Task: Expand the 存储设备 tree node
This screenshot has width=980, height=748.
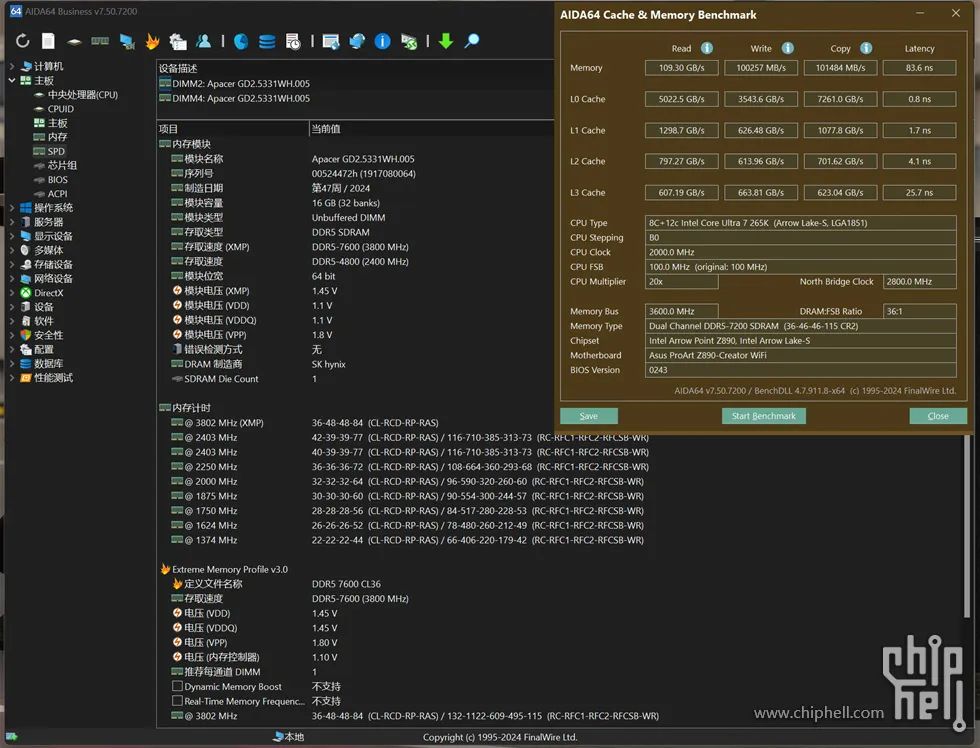Action: pos(12,264)
